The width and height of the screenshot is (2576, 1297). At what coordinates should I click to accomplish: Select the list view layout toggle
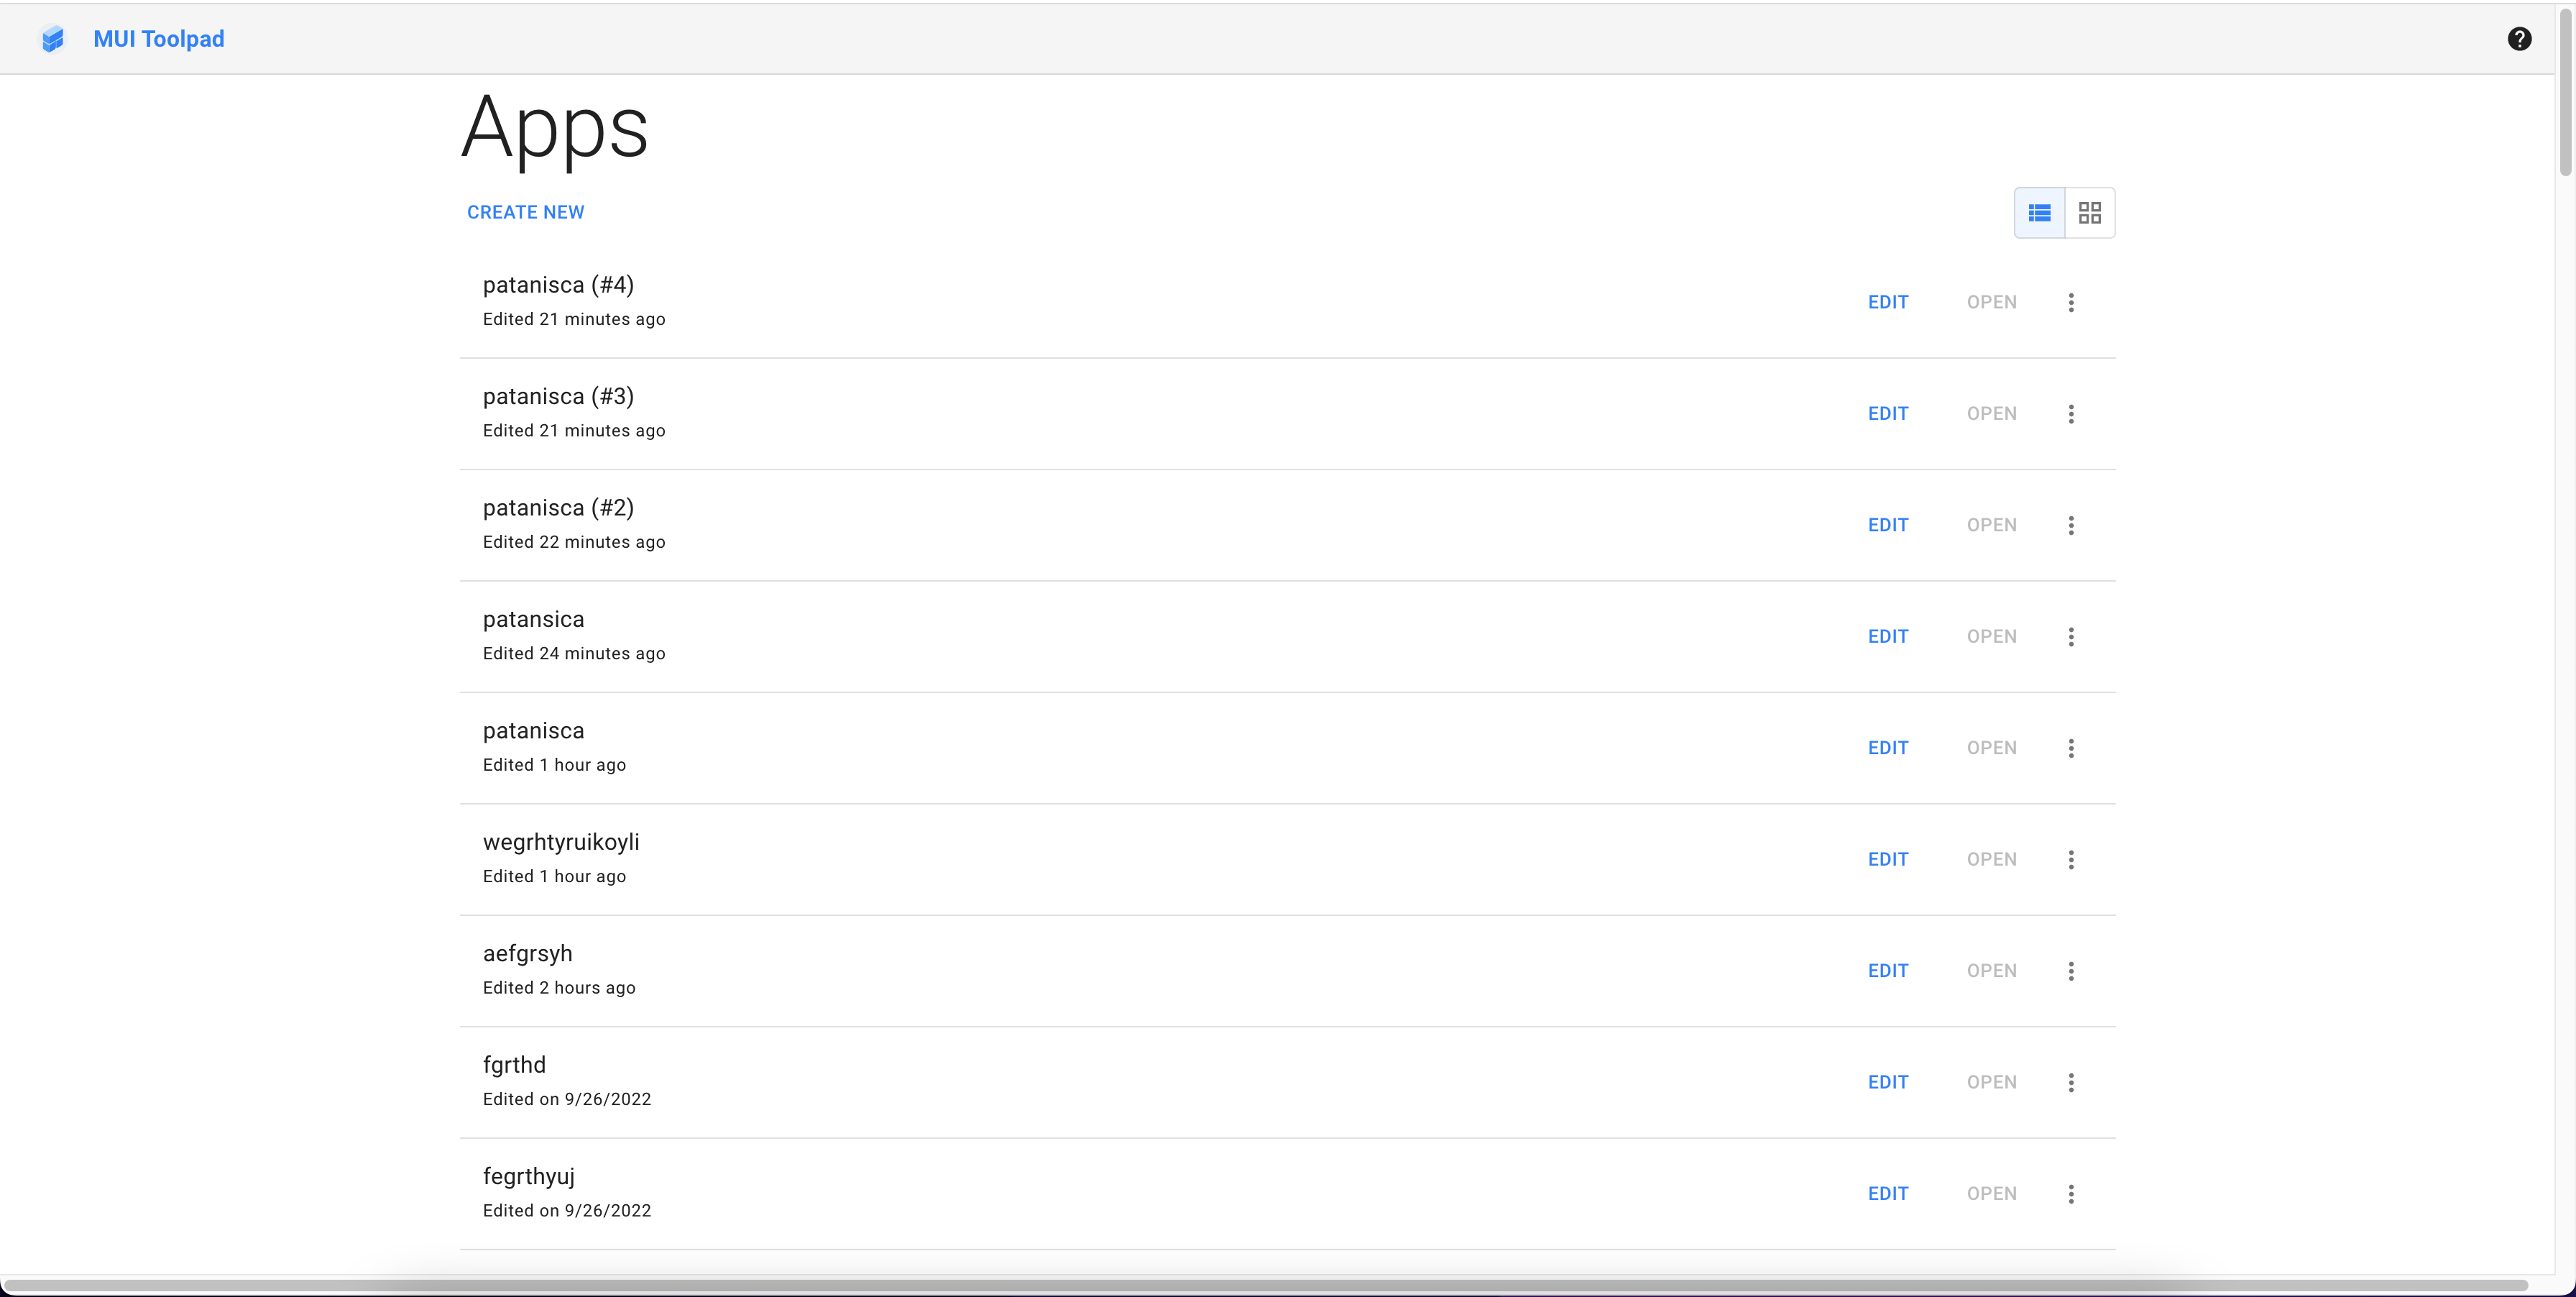[x=2040, y=212]
